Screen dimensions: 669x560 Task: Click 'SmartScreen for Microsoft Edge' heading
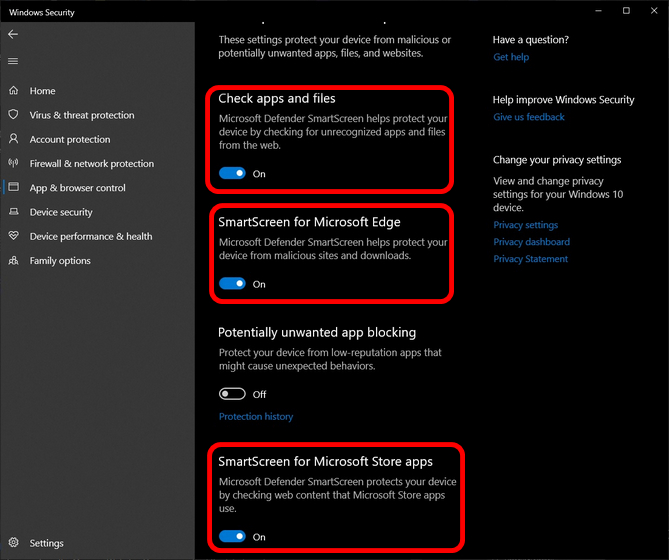(x=309, y=222)
